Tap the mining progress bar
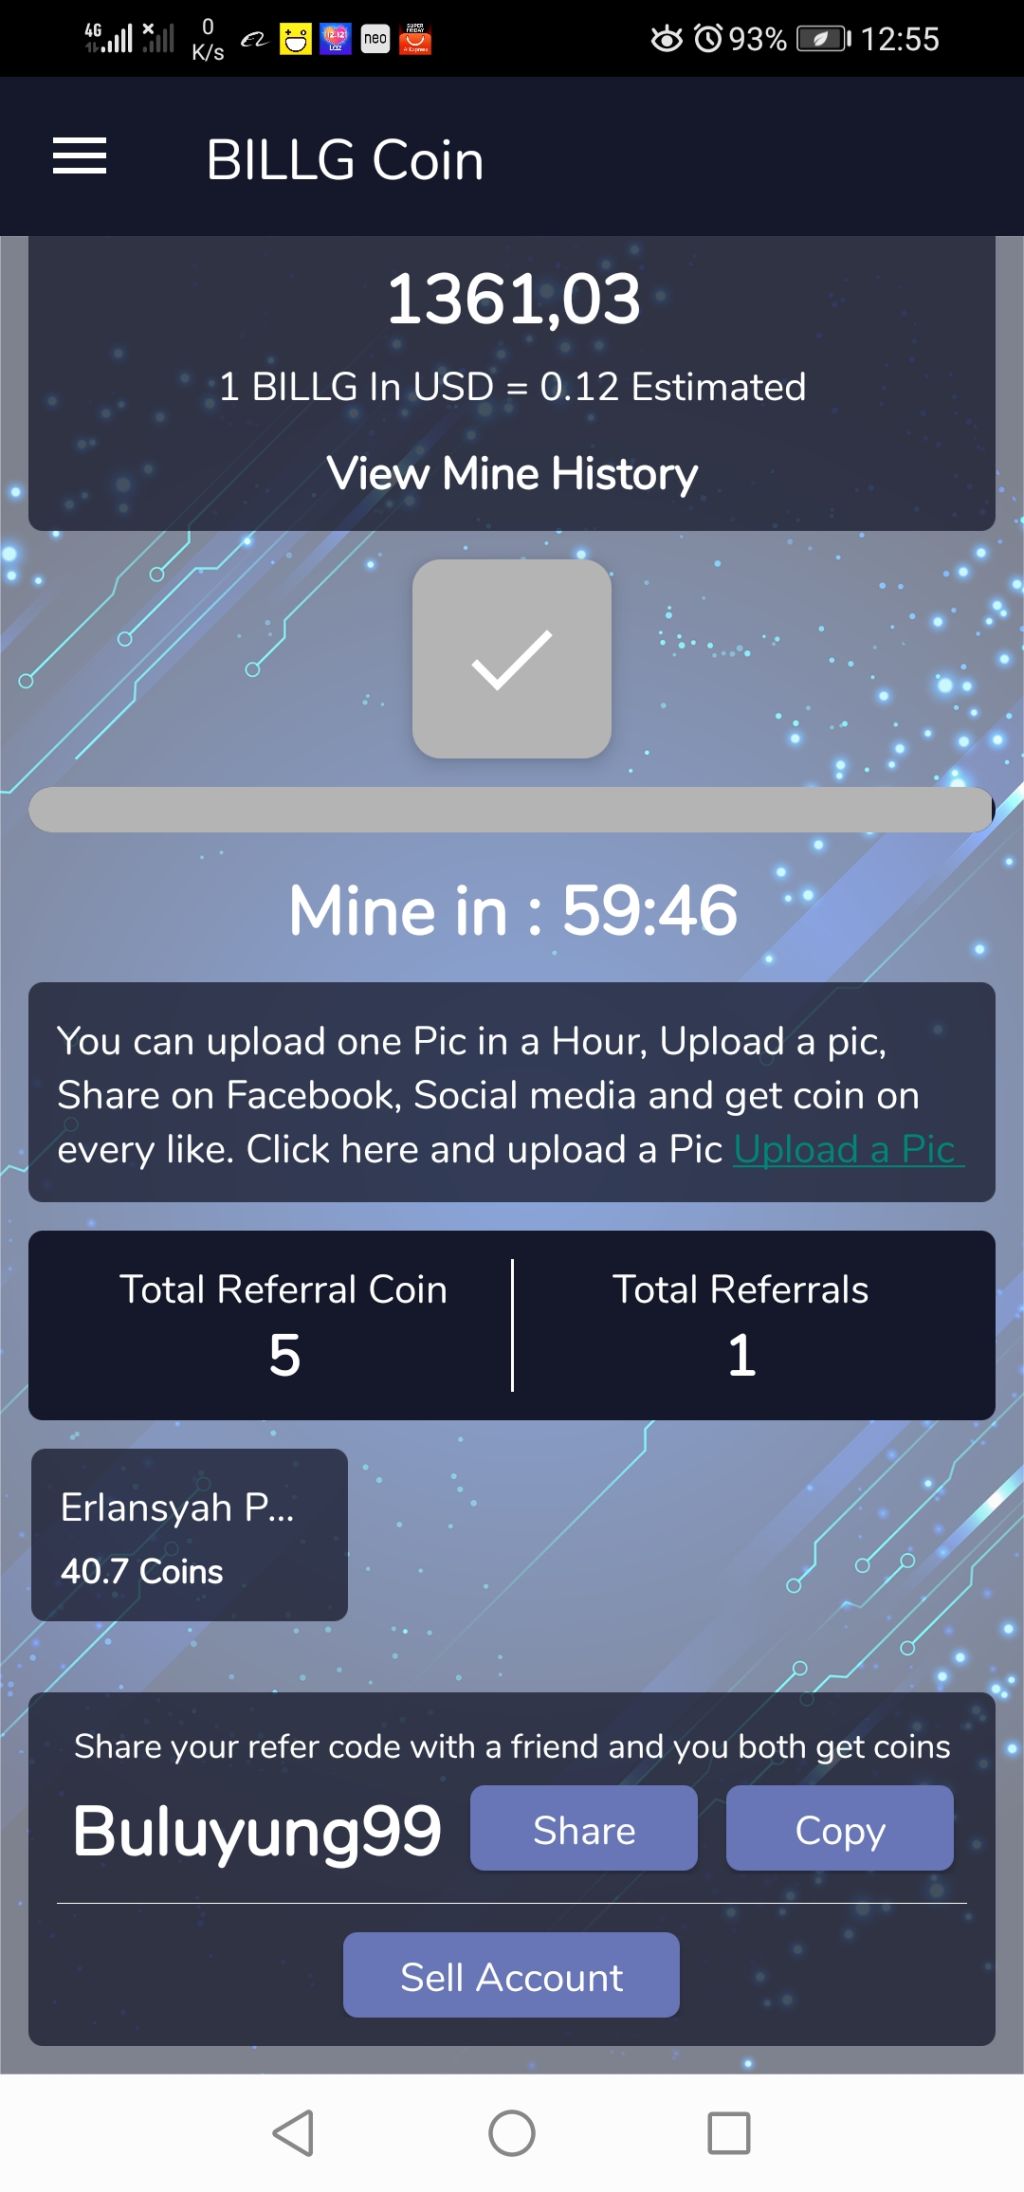This screenshot has height=2192, width=1024. [512, 810]
